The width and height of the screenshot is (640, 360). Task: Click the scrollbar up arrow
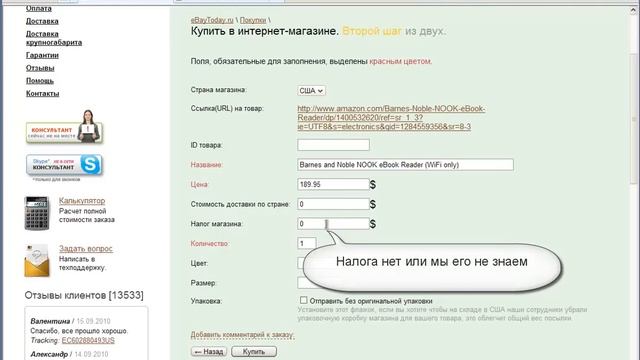633,11
